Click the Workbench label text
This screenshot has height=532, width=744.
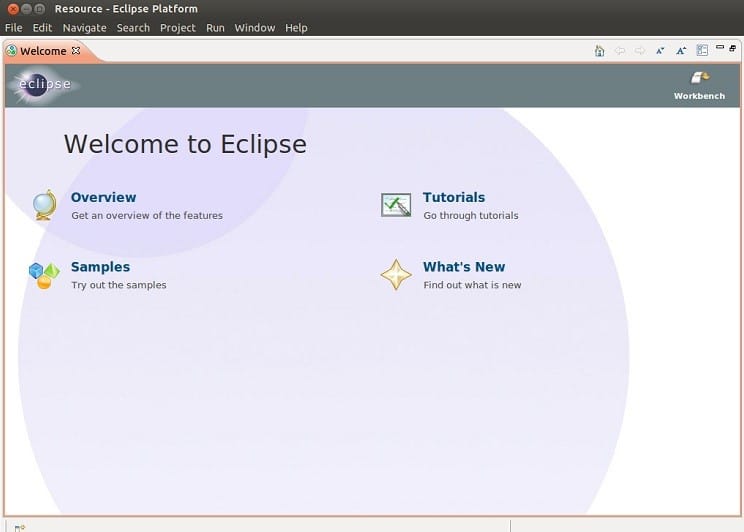point(699,96)
